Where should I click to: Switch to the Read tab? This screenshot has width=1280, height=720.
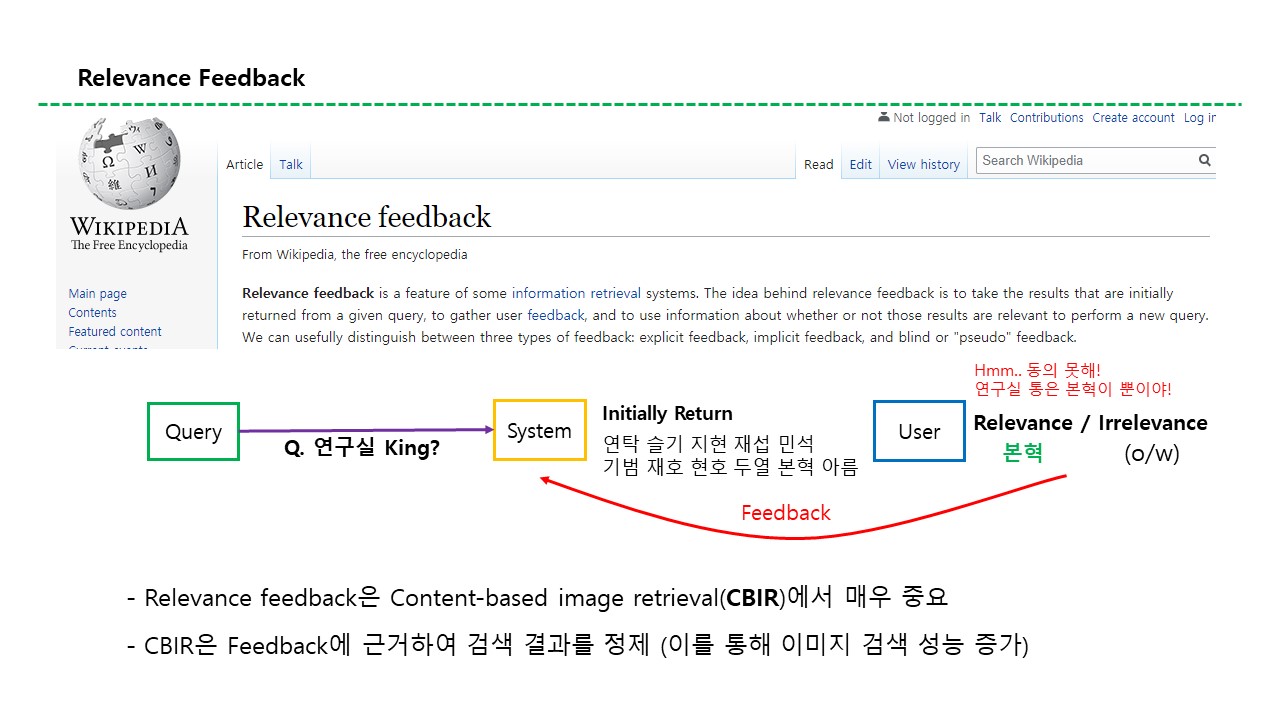pyautogui.click(x=819, y=164)
